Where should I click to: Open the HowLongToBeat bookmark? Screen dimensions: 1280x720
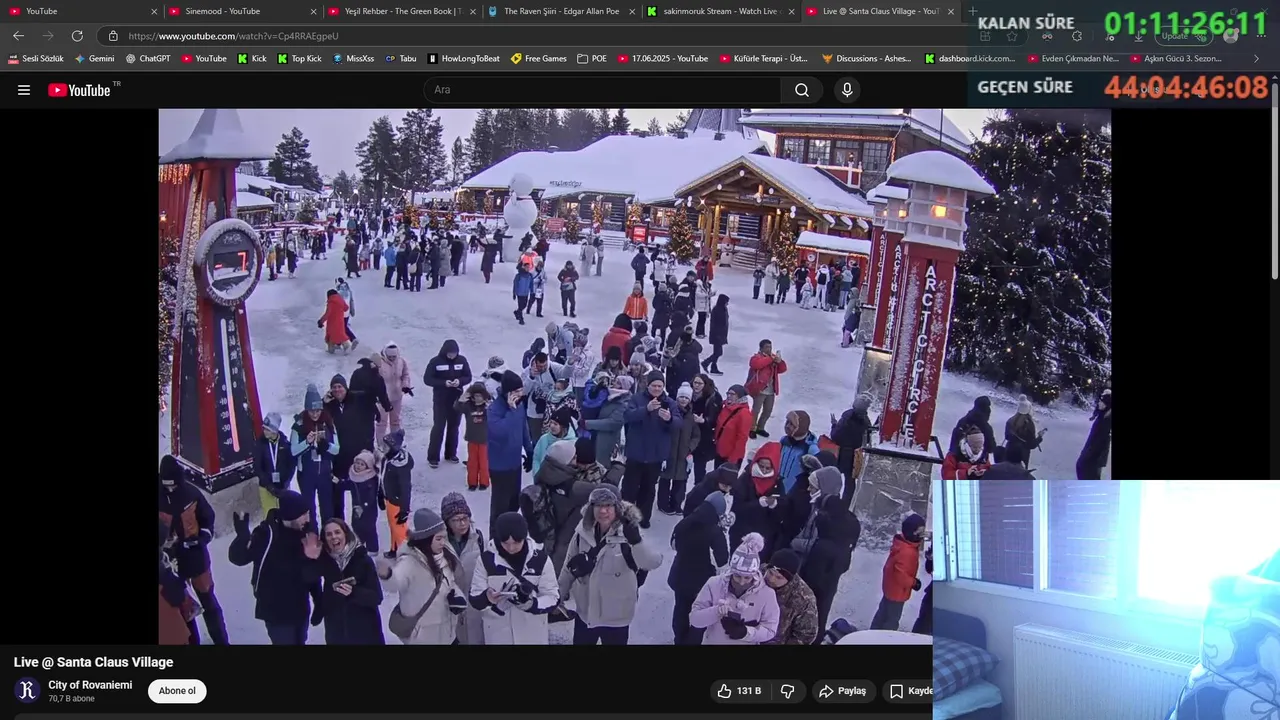click(463, 59)
